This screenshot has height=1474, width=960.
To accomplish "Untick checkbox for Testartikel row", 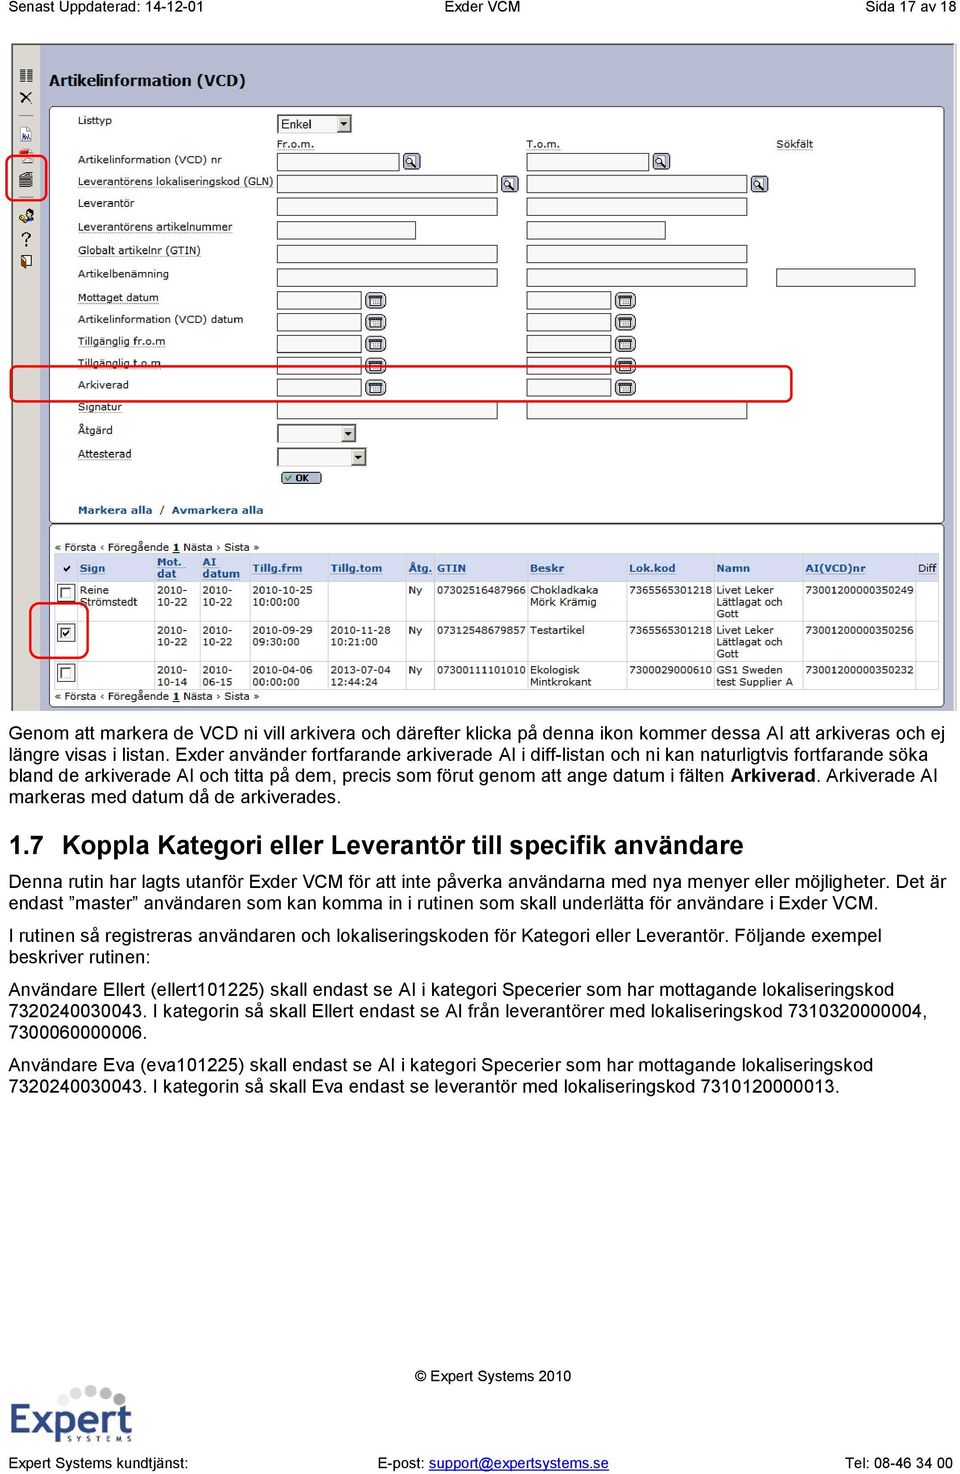I will pos(66,632).
